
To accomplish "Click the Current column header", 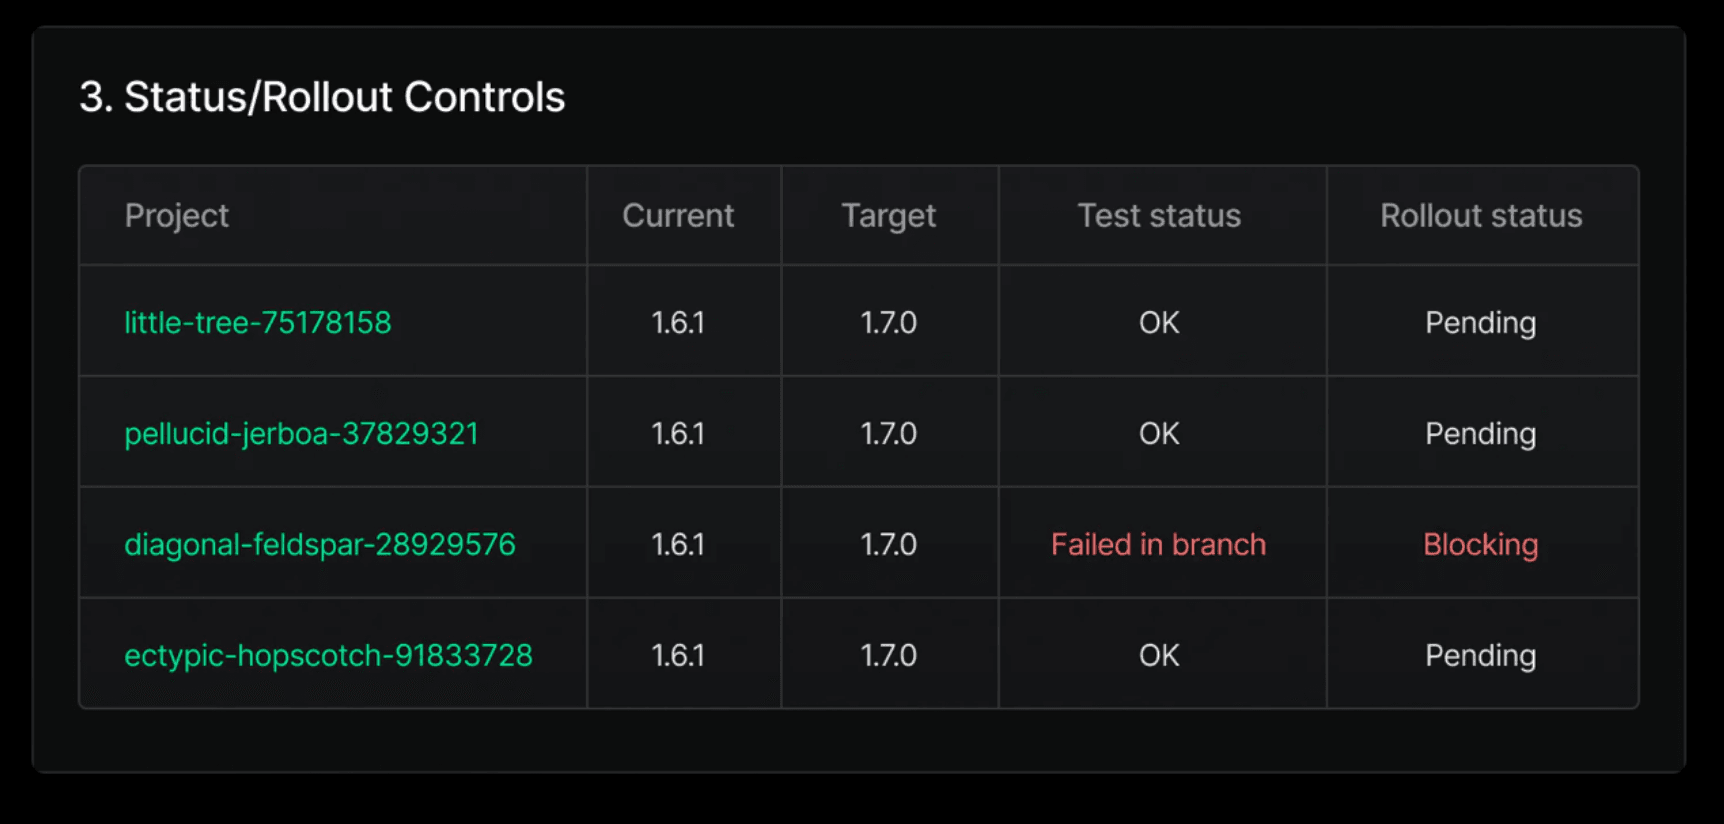I will (678, 216).
